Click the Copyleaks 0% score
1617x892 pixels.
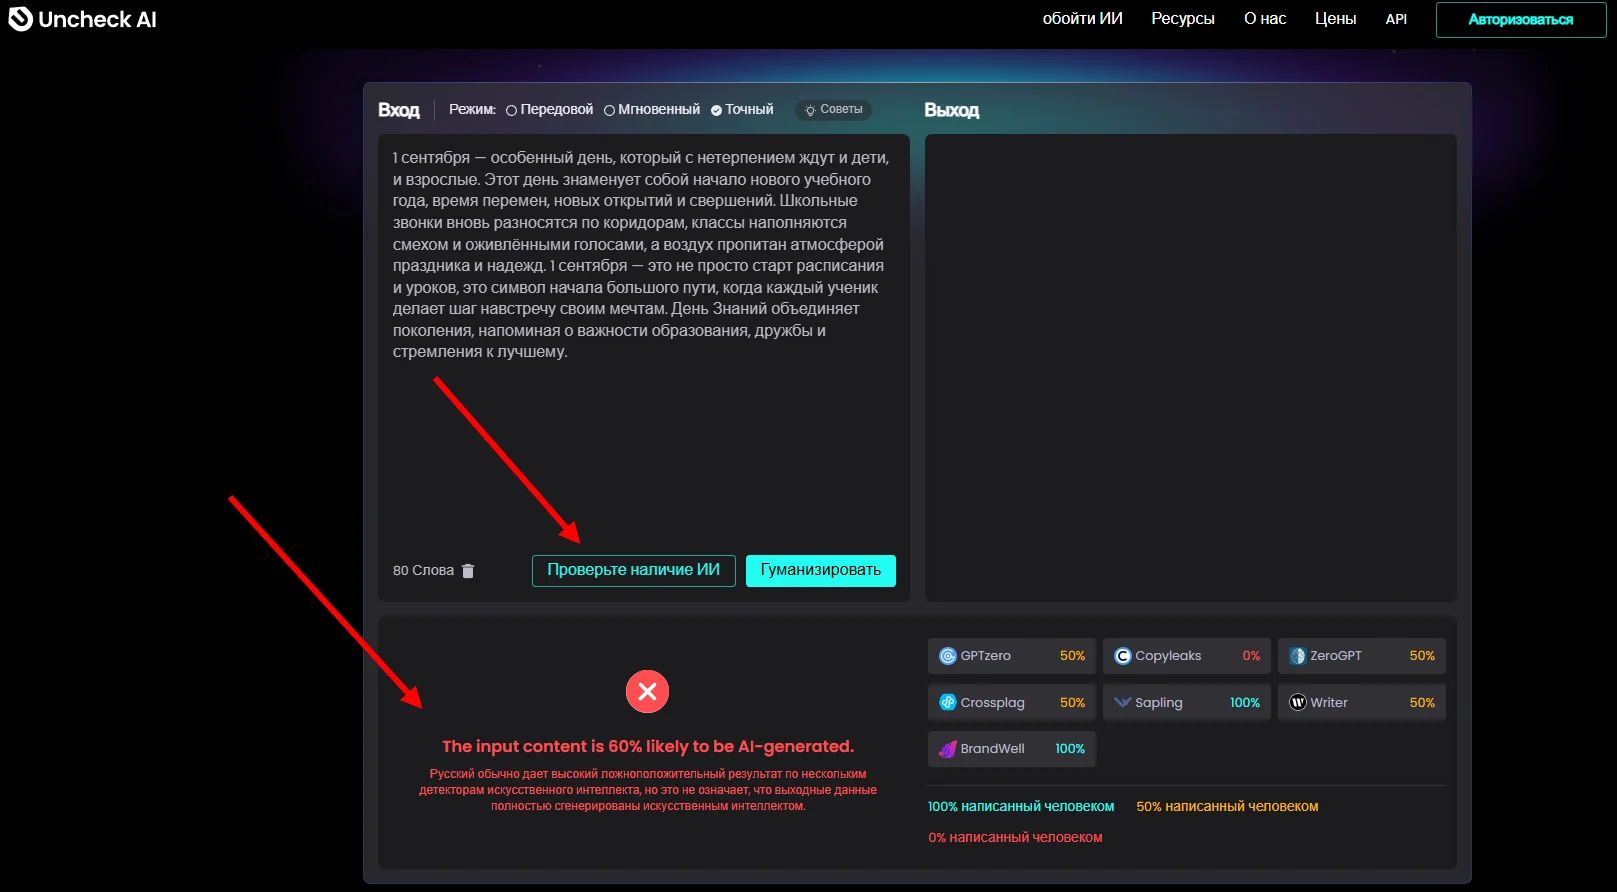pos(1251,656)
